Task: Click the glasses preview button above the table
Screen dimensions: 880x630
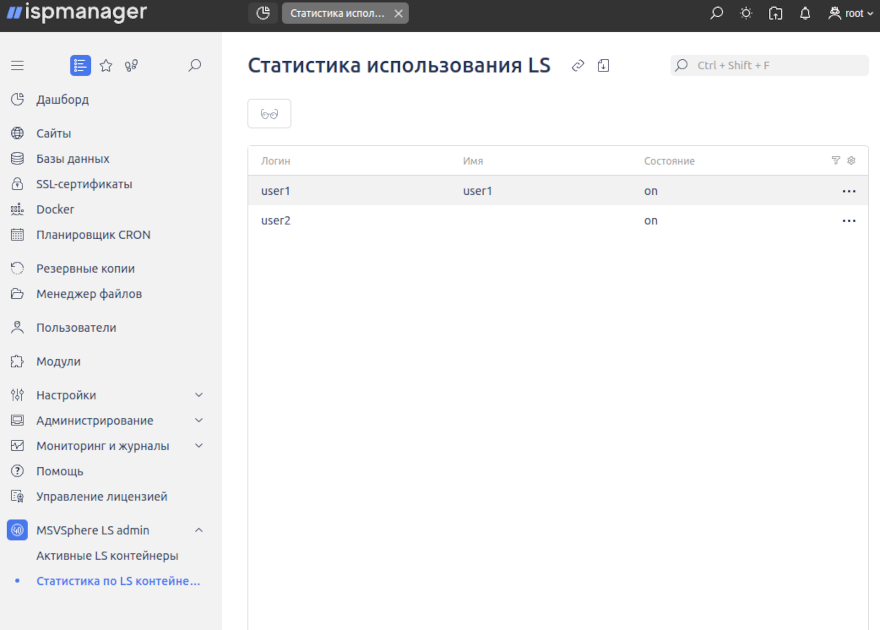Action: 269,113
